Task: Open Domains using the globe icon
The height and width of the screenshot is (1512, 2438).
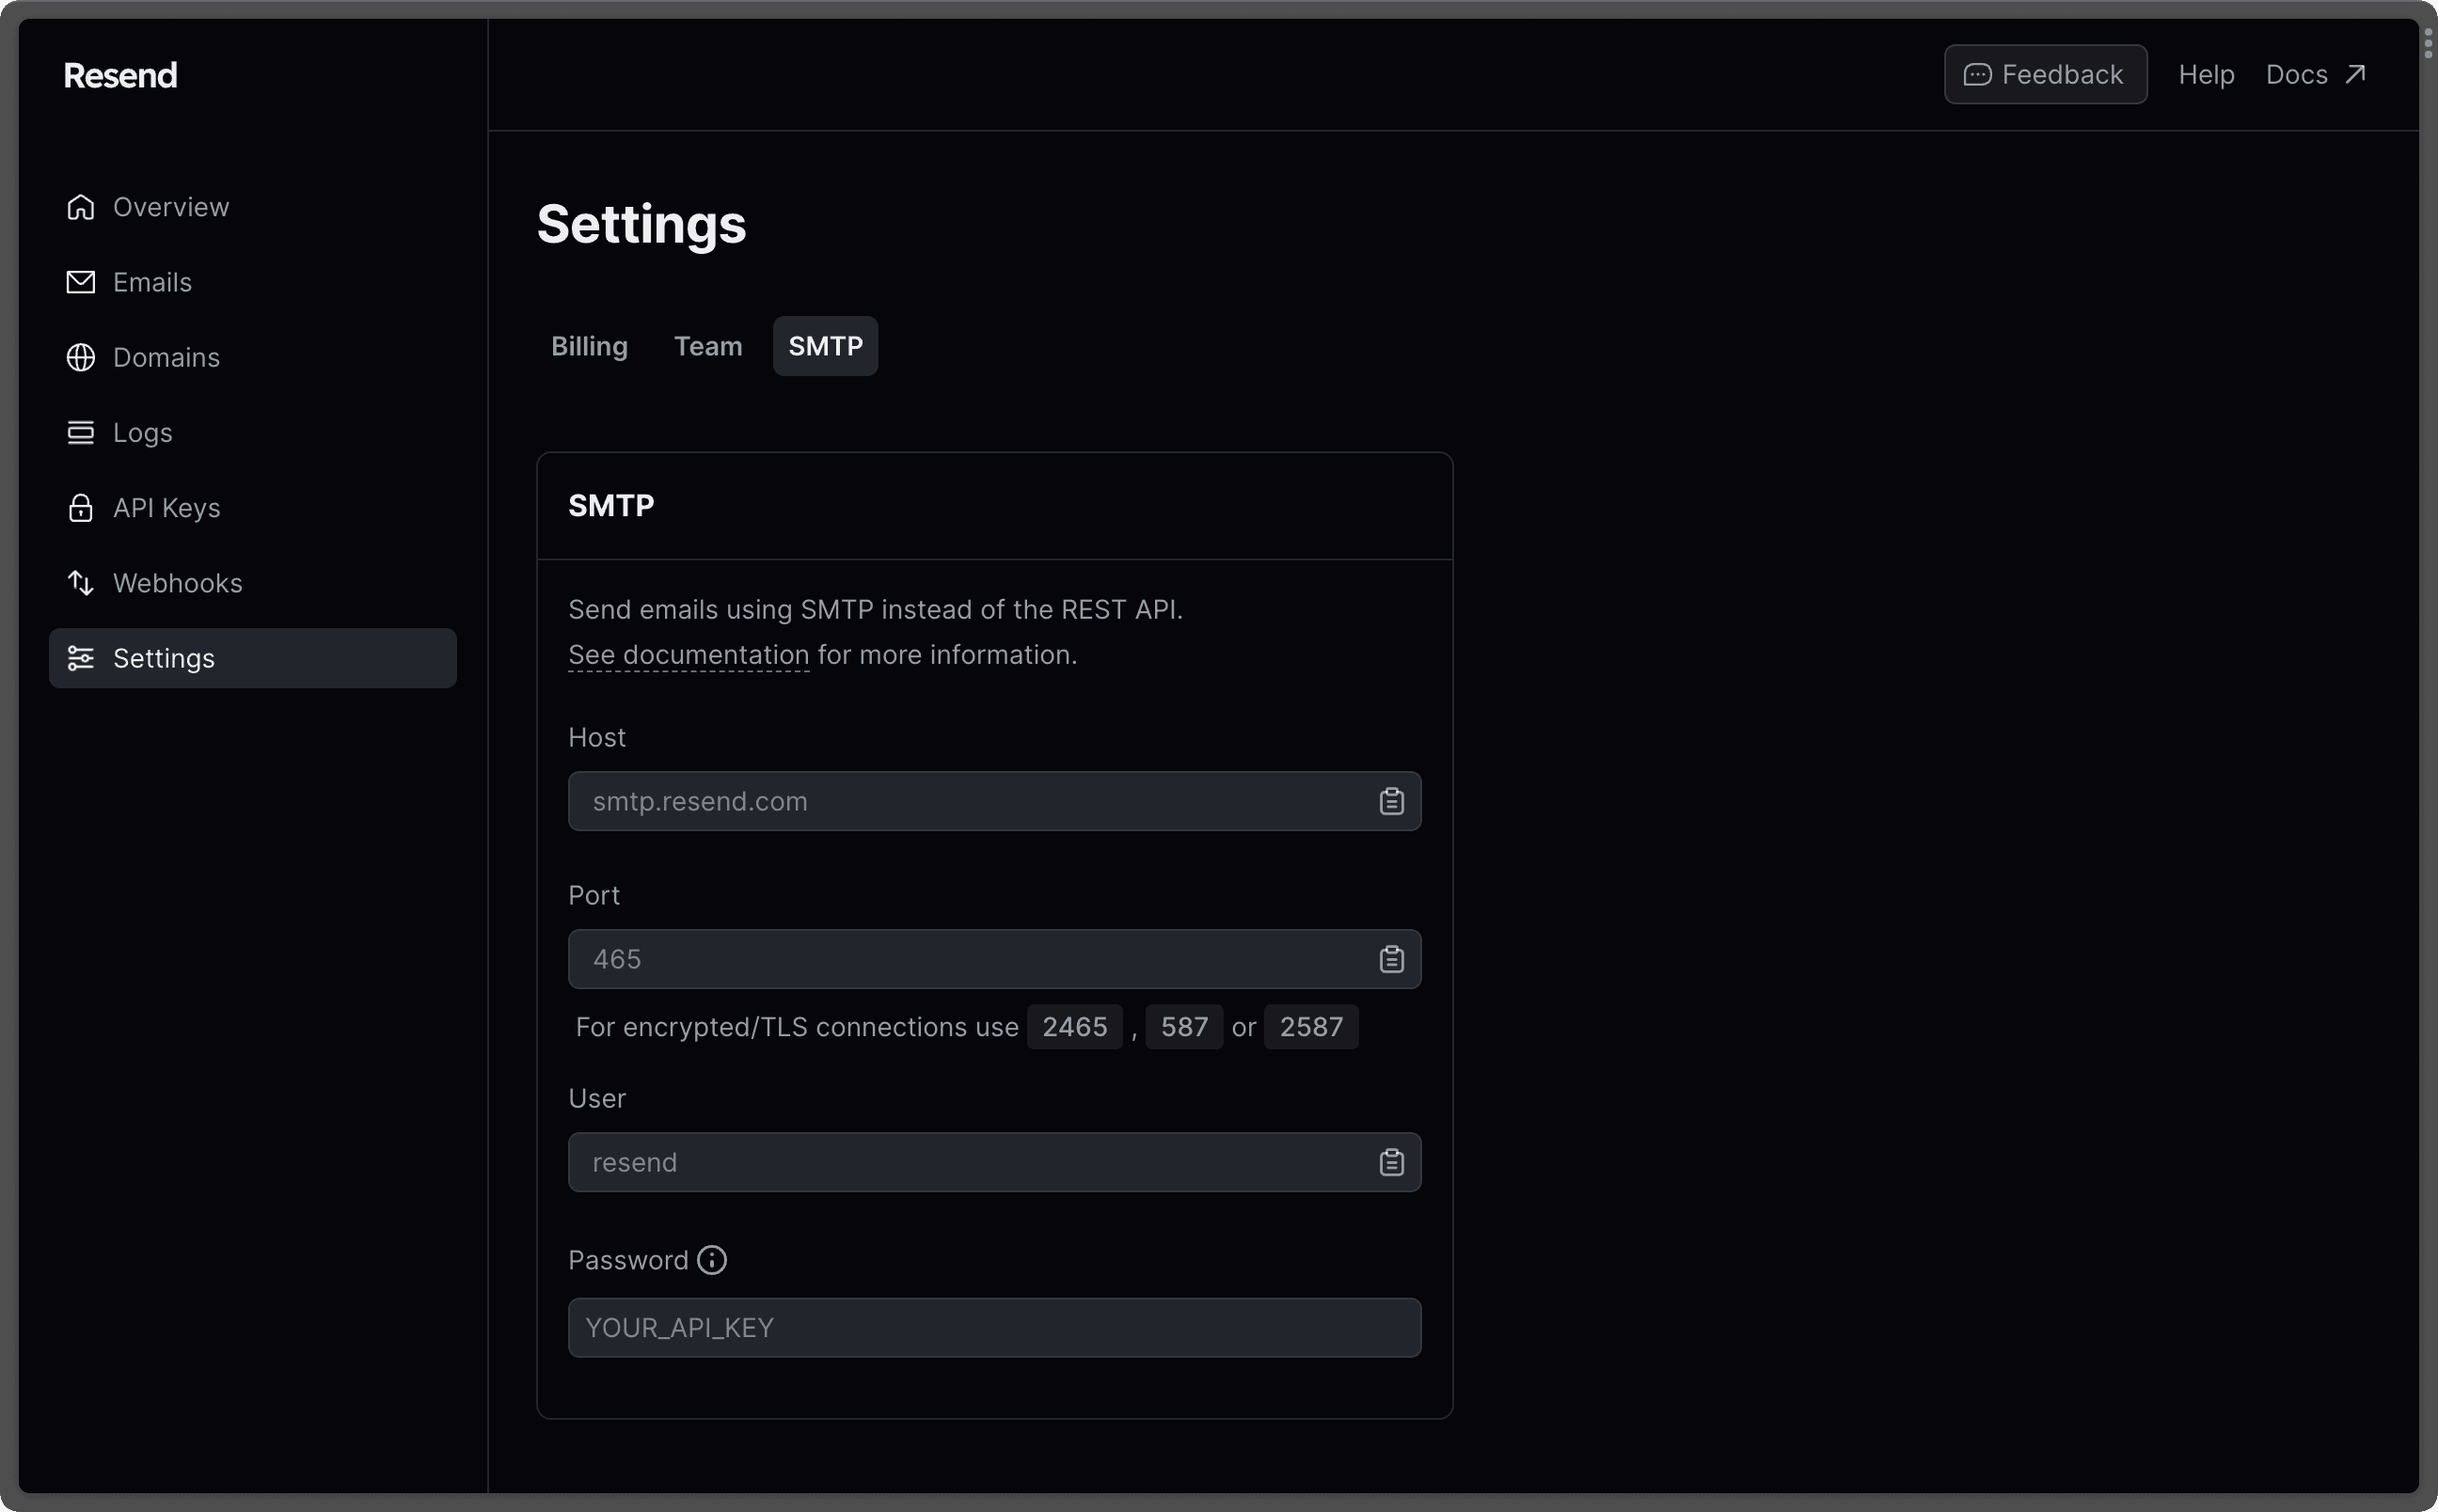Action: click(x=81, y=357)
